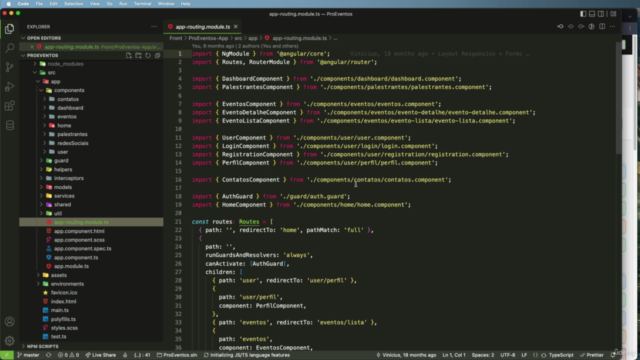Open Run and Debug view
Screen dimensions: 640x360
pos(9,87)
